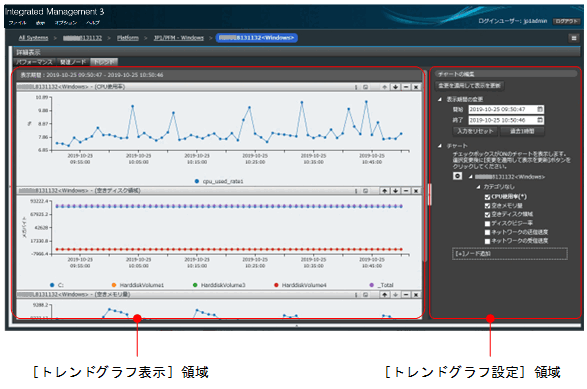Collapse the 8131132<Windows> tree node
587x389 pixels.
click(471, 177)
